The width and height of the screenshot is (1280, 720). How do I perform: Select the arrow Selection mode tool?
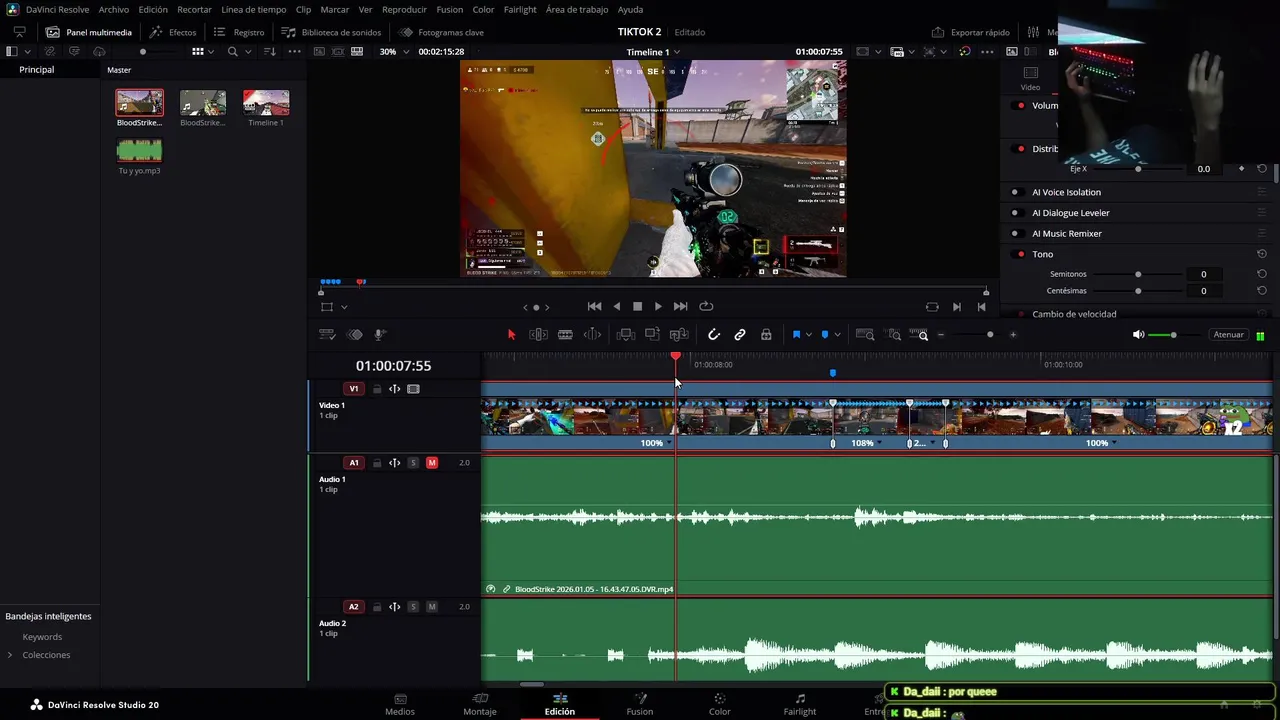(511, 335)
